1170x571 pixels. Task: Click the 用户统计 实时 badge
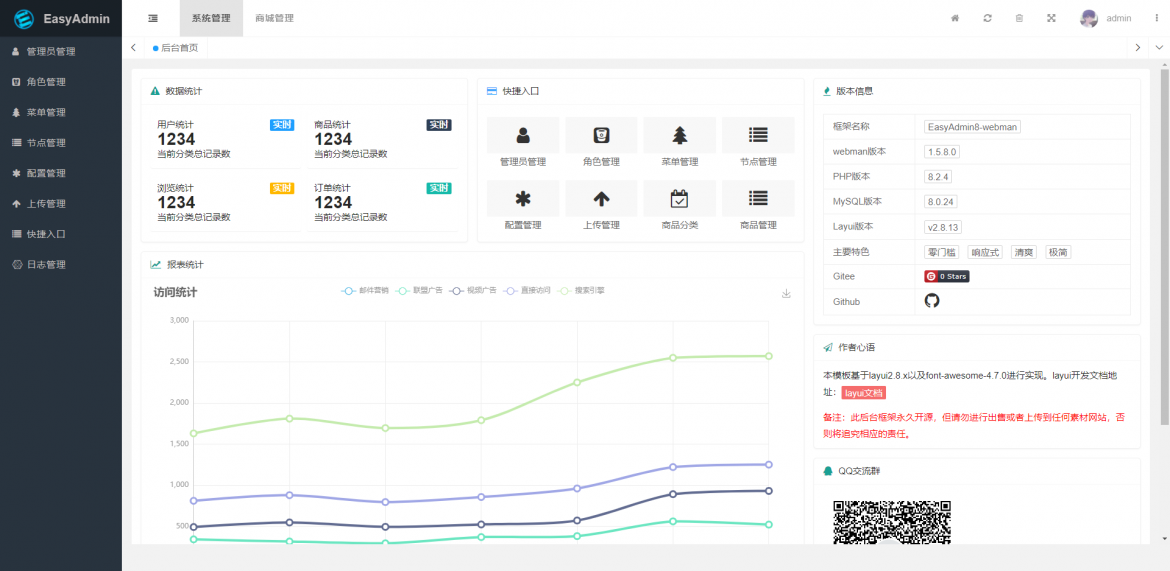pyautogui.click(x=282, y=125)
